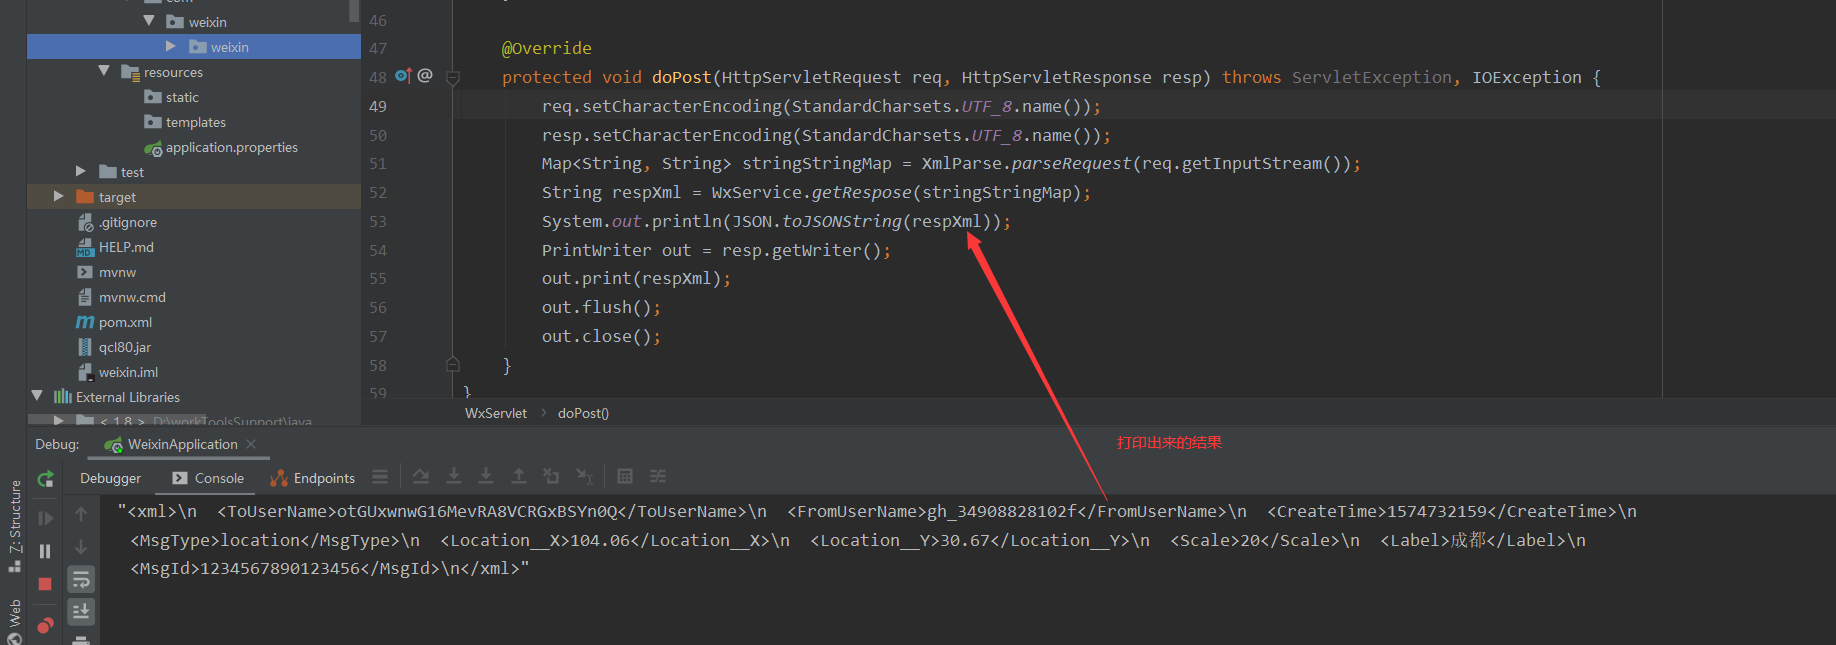Open HELP.md in the project tree
This screenshot has width=1836, height=645.
click(x=115, y=247)
